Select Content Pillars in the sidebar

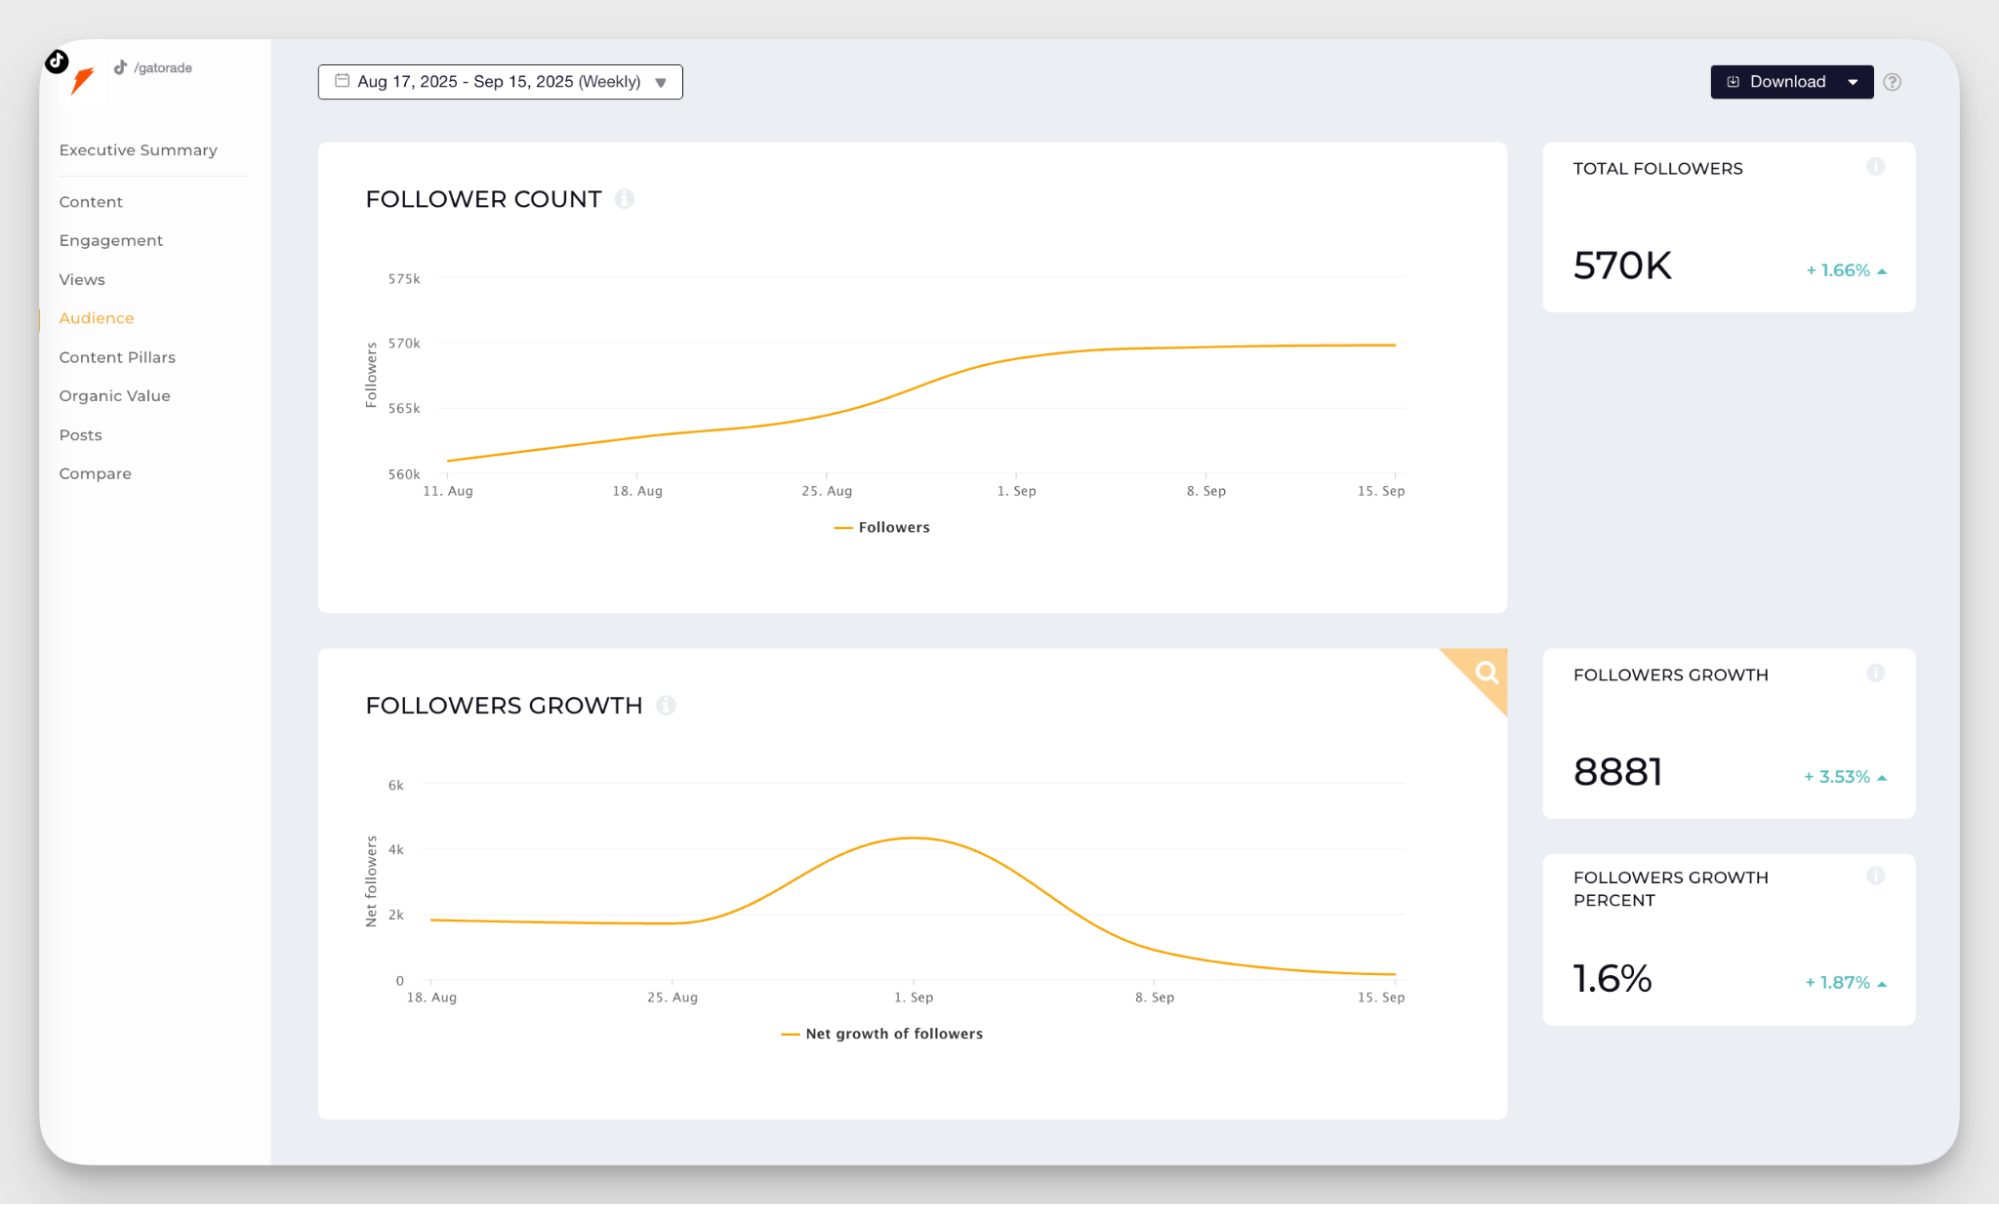[x=117, y=357]
